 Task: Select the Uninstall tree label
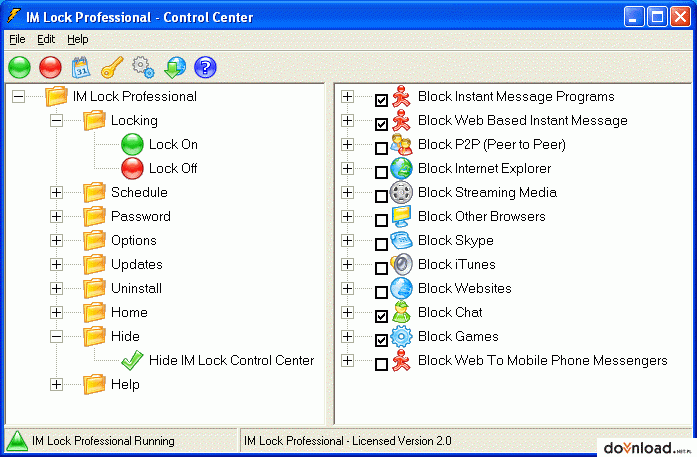coord(136,289)
